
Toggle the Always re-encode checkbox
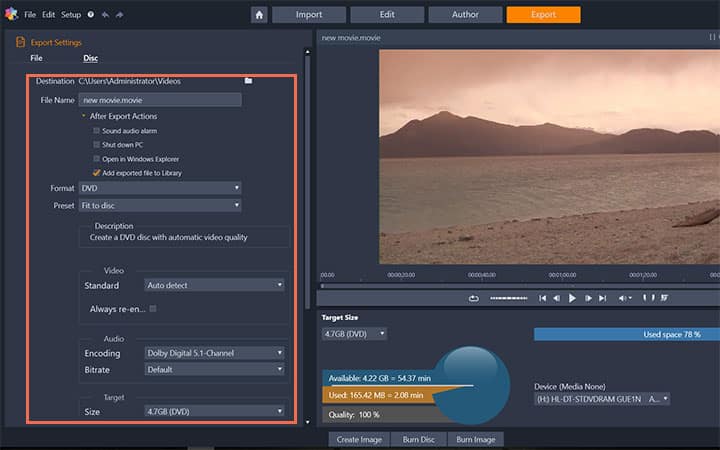point(153,309)
